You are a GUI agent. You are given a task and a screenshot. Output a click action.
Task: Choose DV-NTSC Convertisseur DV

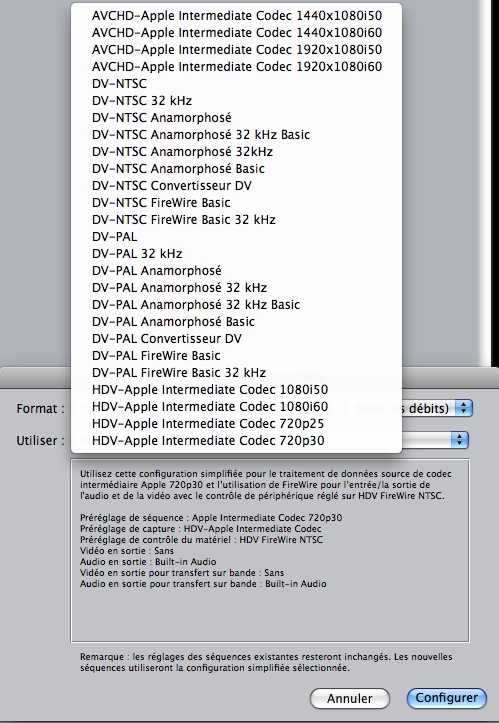click(x=237, y=185)
